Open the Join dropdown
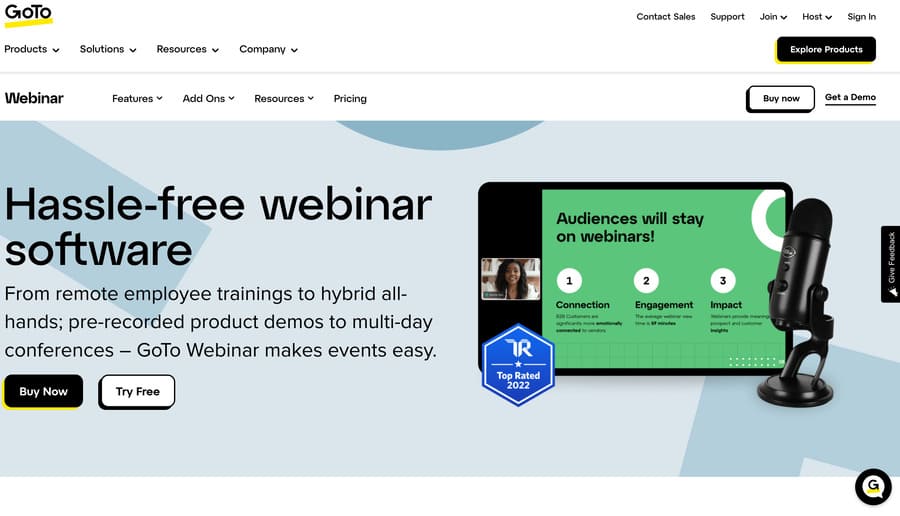Viewport: 900px width, 516px height. 773,17
